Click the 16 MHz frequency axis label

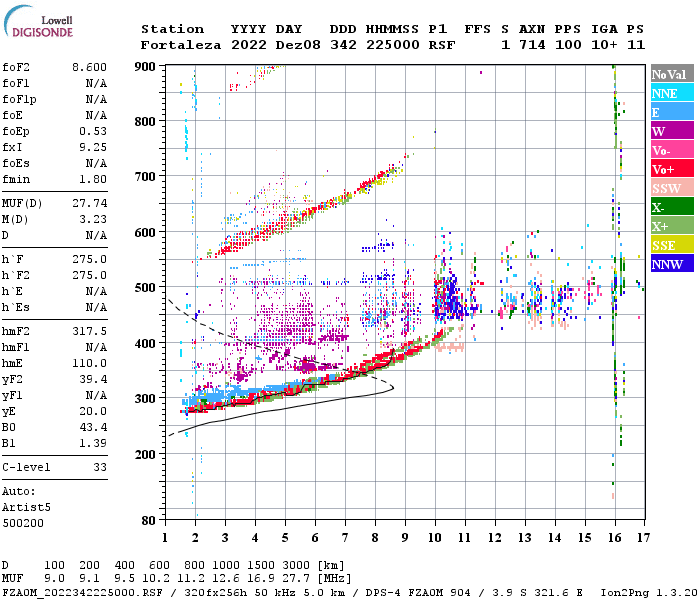click(x=615, y=538)
